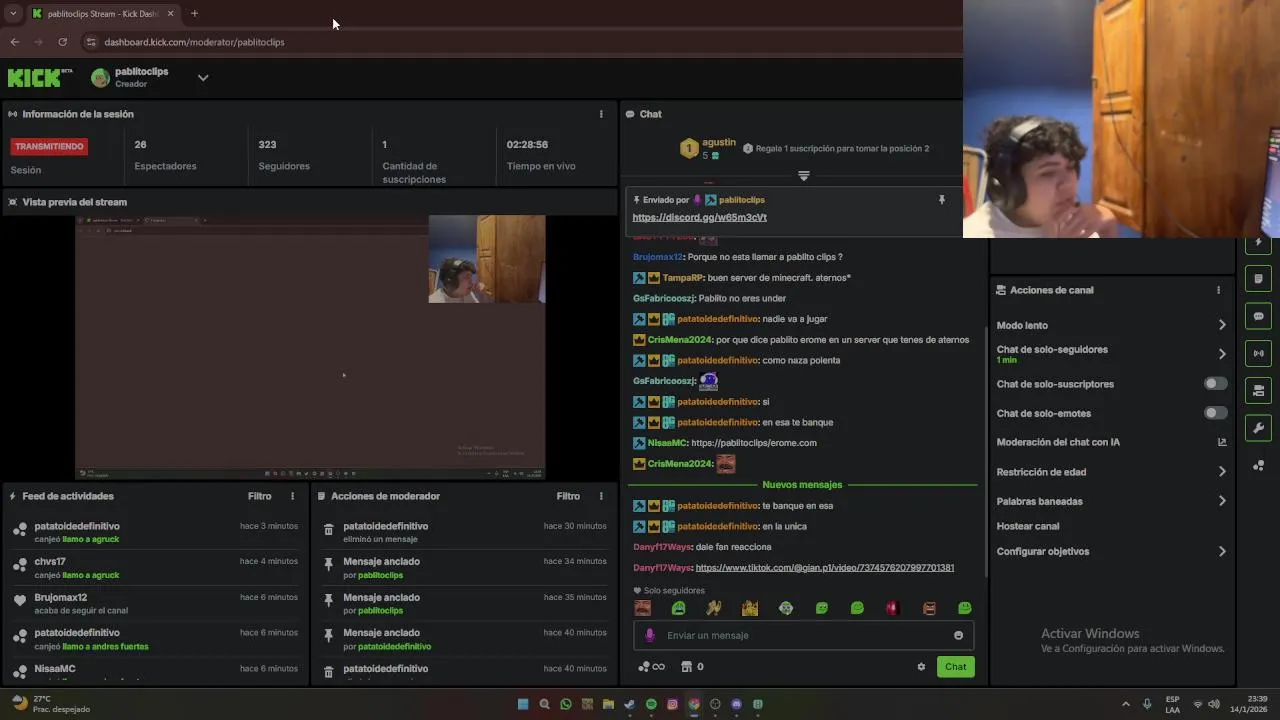Go back in browser history
The image size is (1280, 720).
(14, 42)
